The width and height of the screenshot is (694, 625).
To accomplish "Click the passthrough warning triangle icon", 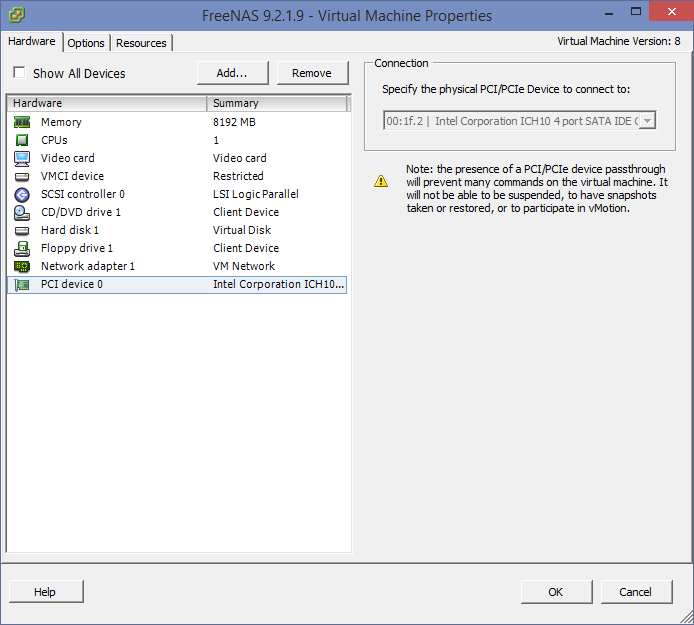I will click(x=381, y=181).
